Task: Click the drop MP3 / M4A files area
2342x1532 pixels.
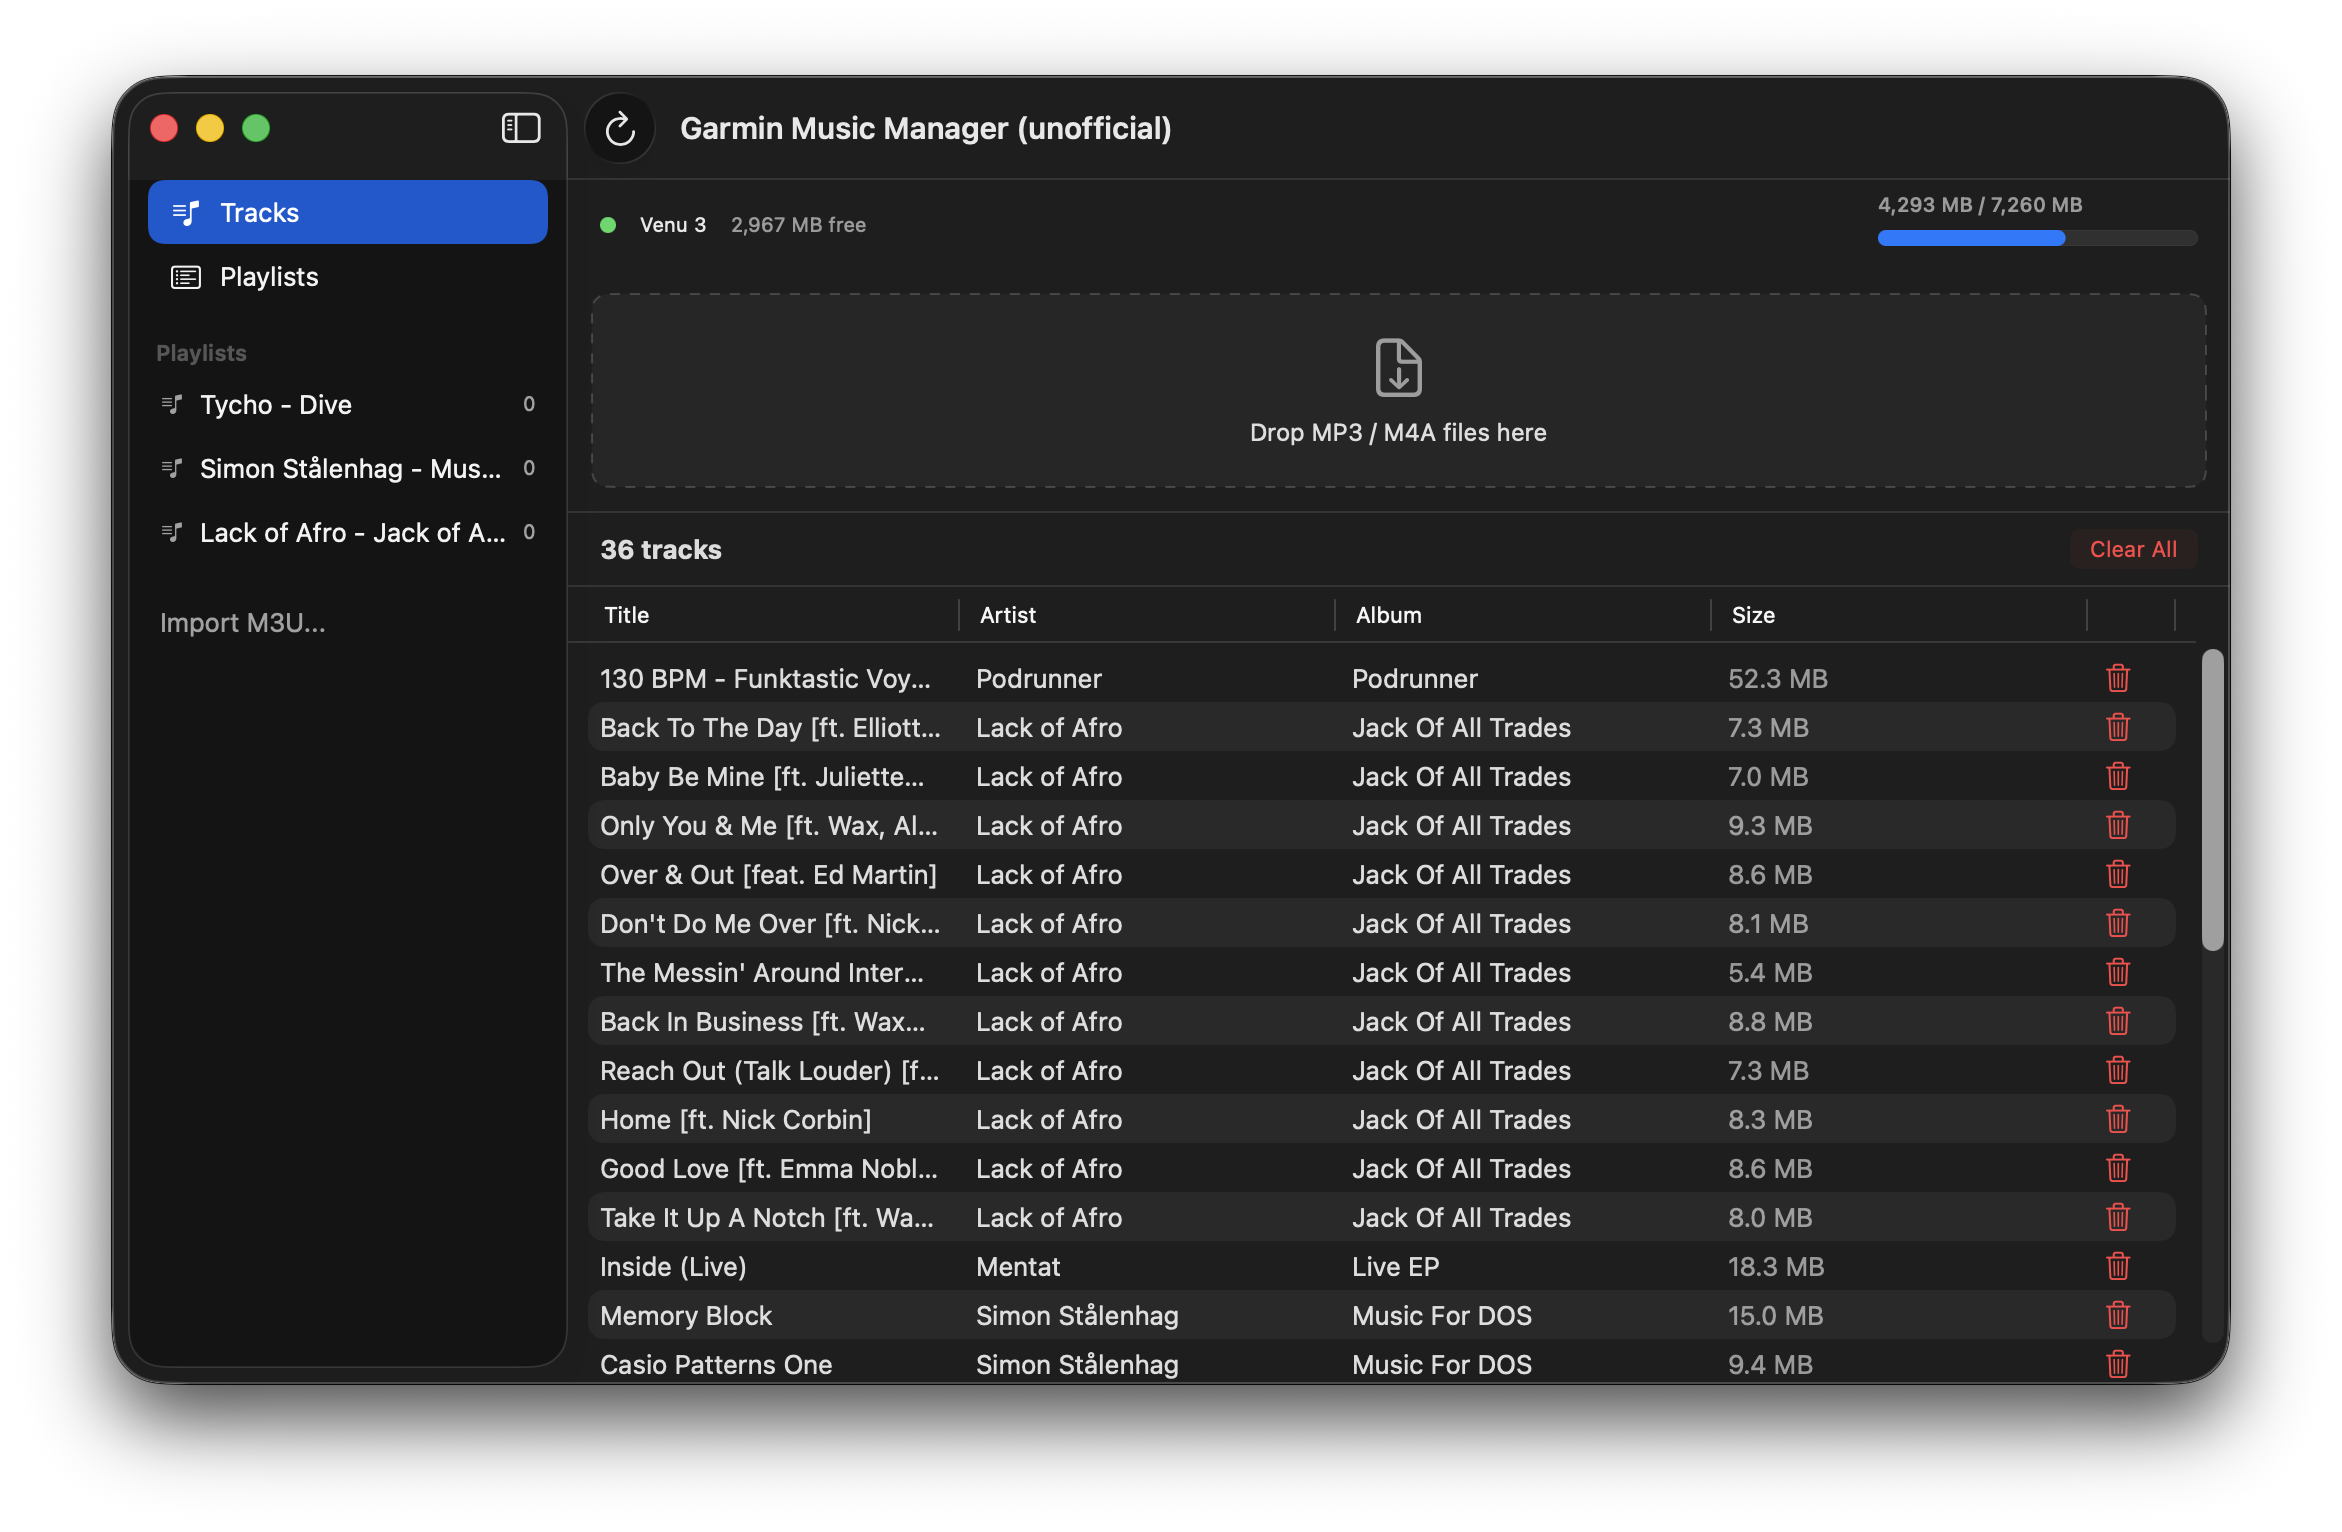Action: point(1398,391)
